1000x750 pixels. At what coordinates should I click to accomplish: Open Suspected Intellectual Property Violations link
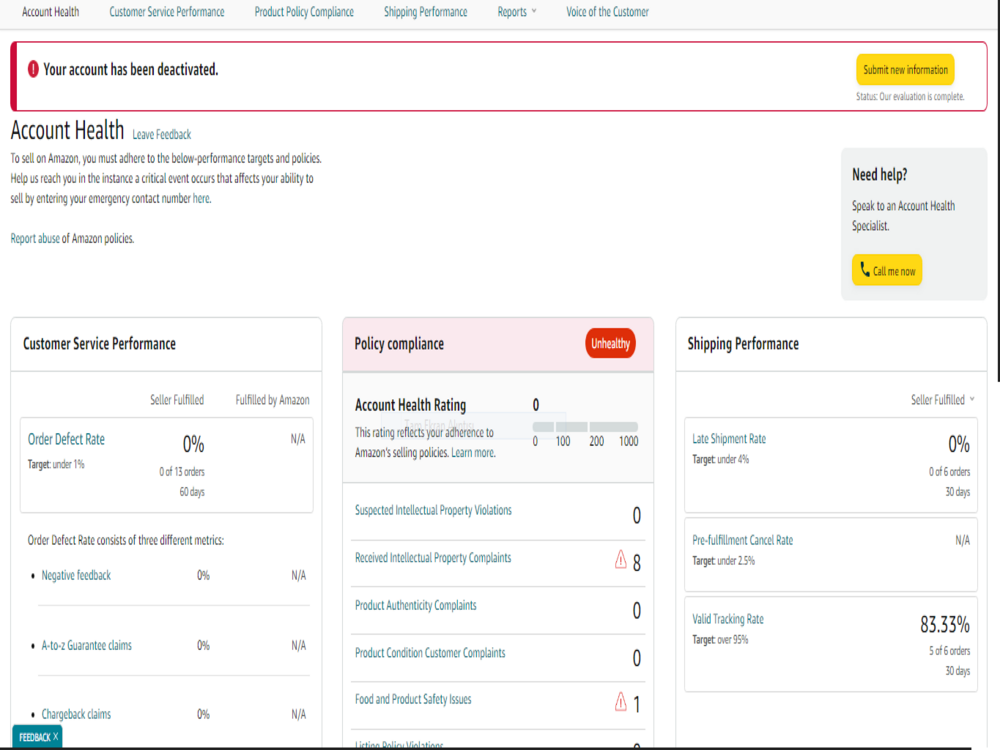click(433, 510)
